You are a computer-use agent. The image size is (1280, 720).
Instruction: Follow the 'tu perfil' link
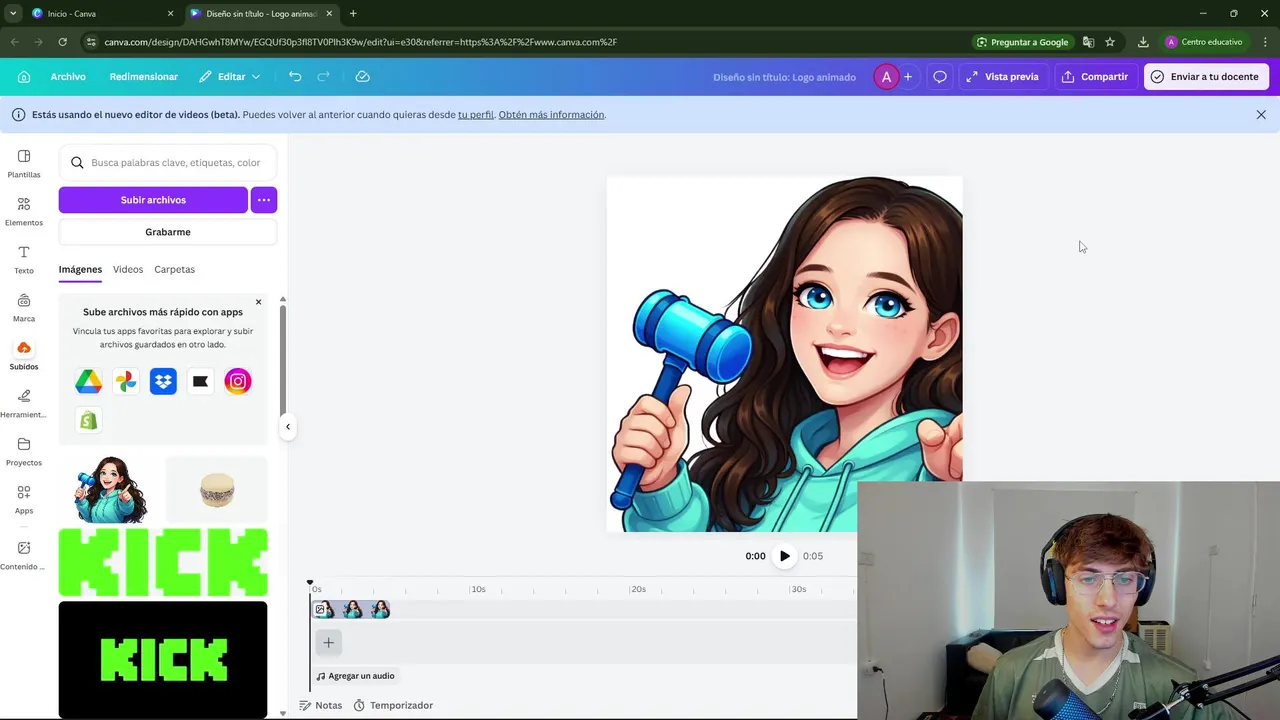point(476,115)
